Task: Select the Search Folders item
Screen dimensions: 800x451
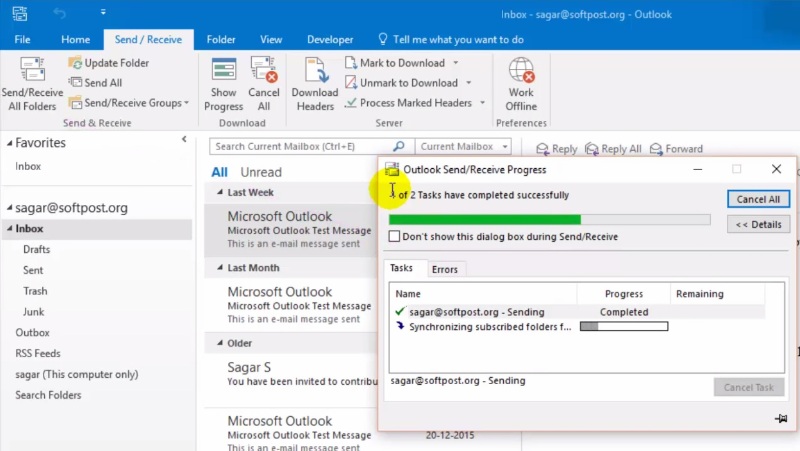Action: (48, 395)
